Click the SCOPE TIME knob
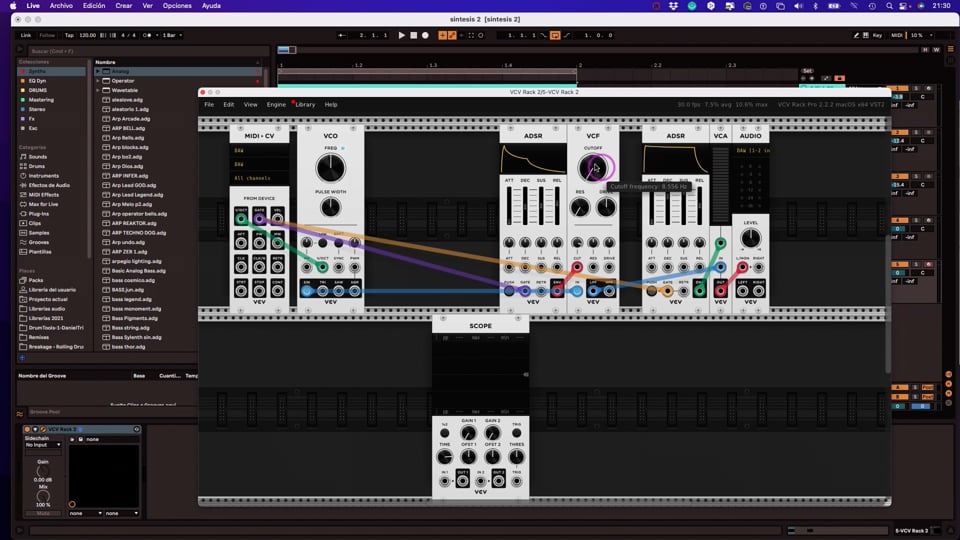This screenshot has height=540, width=960. point(444,457)
